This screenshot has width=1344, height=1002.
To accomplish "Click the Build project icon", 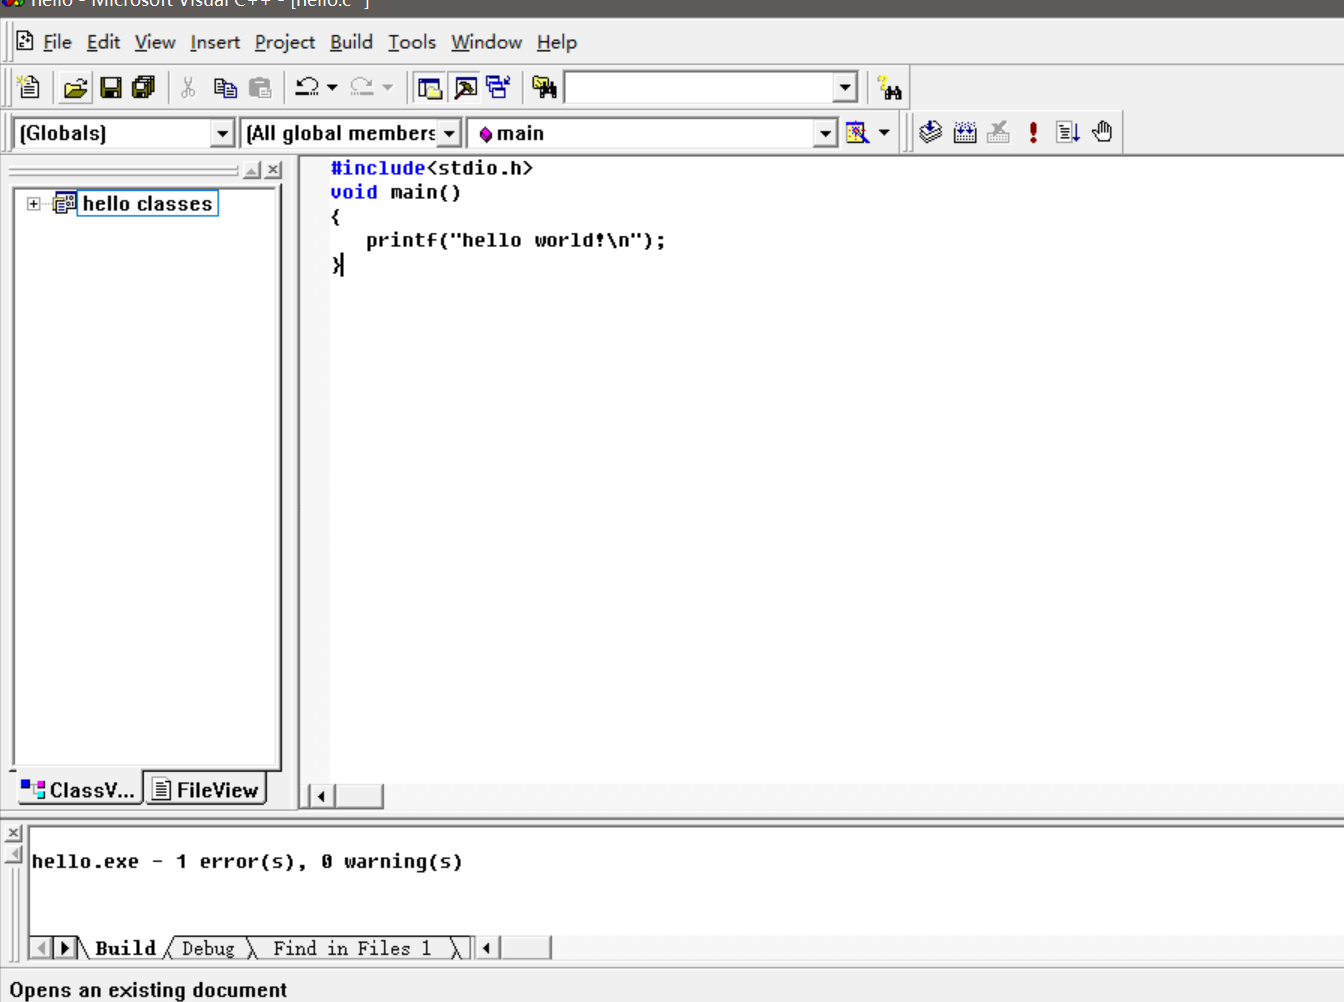I will [965, 132].
